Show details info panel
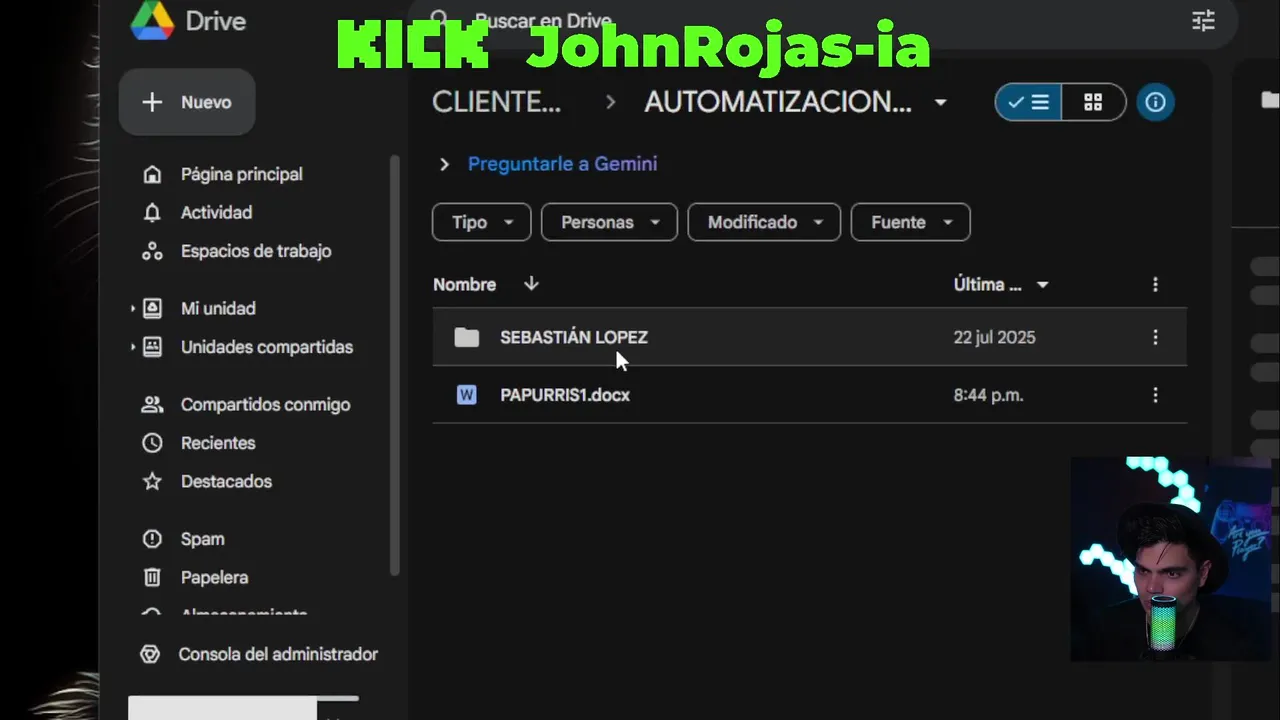The width and height of the screenshot is (1280, 720). point(1156,102)
